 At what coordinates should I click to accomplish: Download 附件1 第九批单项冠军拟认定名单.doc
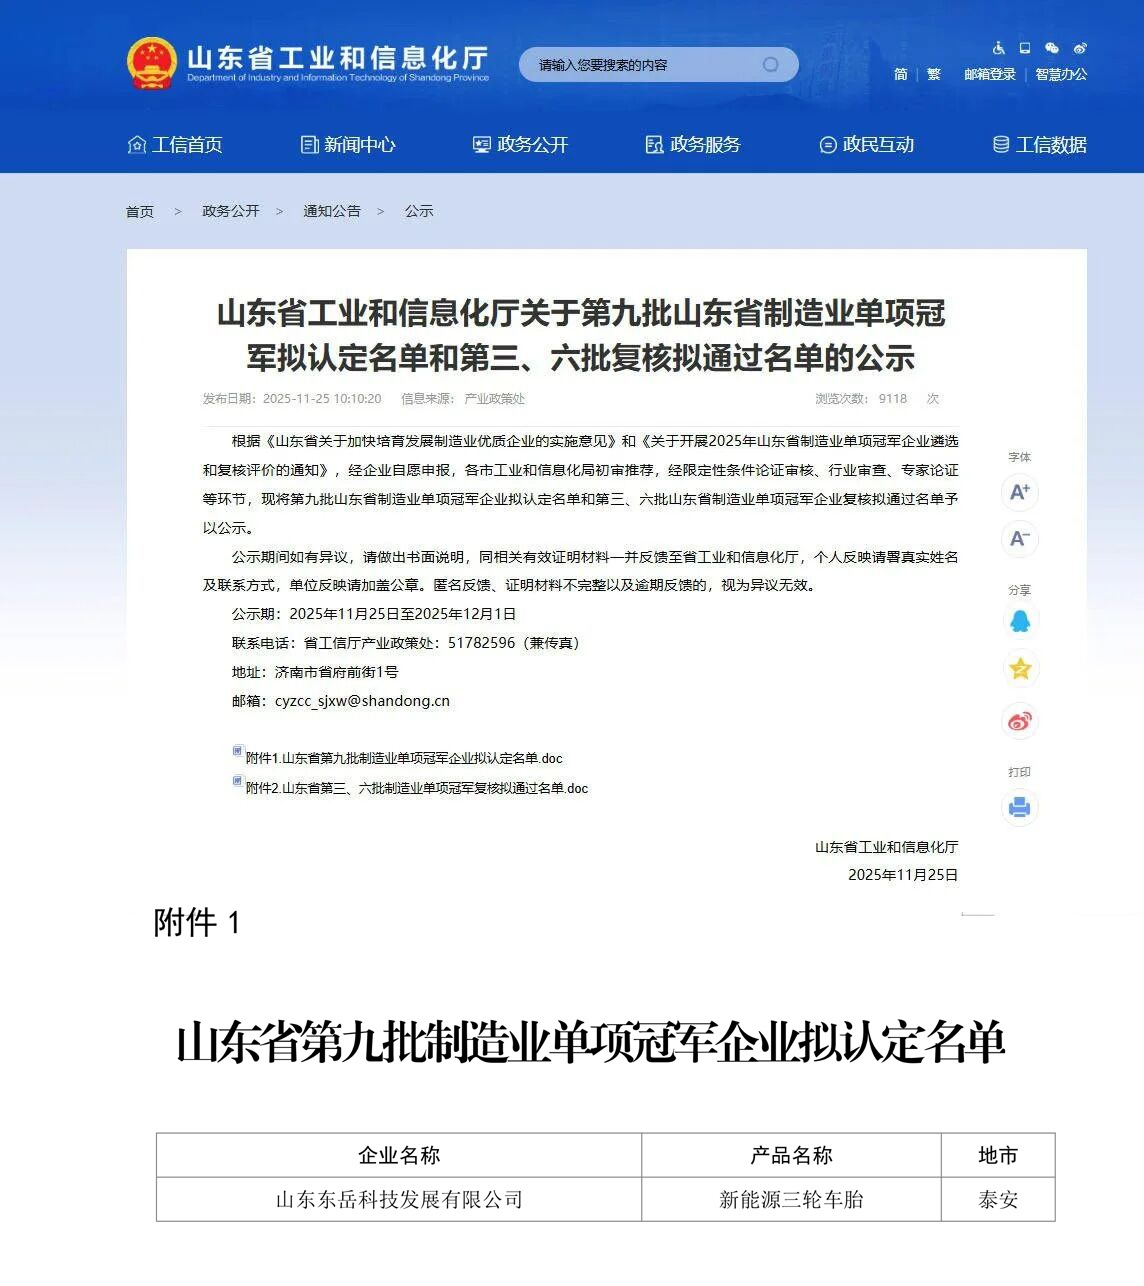[404, 758]
